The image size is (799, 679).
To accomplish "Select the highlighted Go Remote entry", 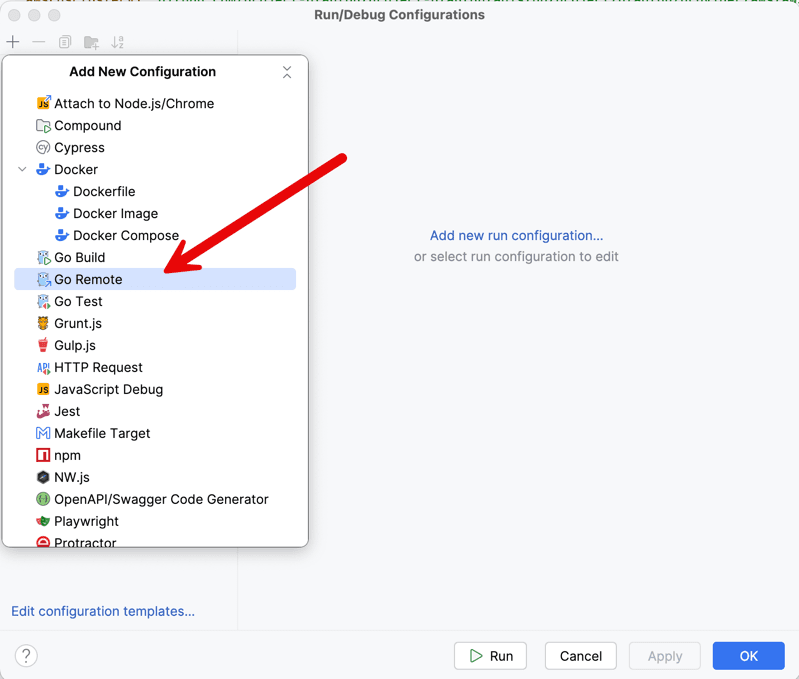I will pos(155,279).
